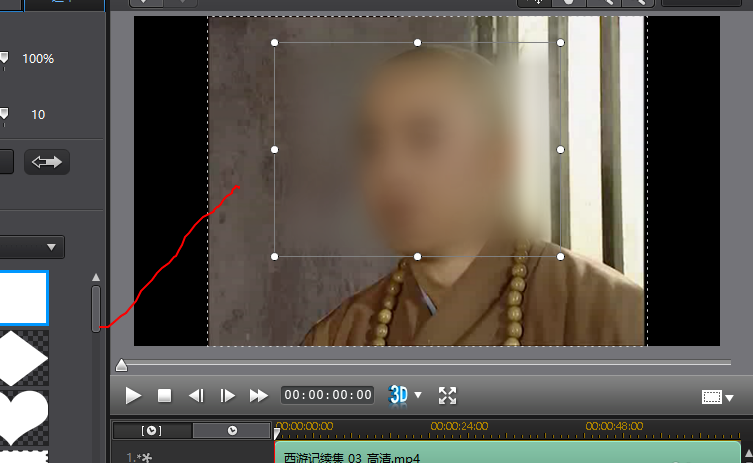Select the heart mask shape
The width and height of the screenshot is (753, 463).
tap(24, 418)
